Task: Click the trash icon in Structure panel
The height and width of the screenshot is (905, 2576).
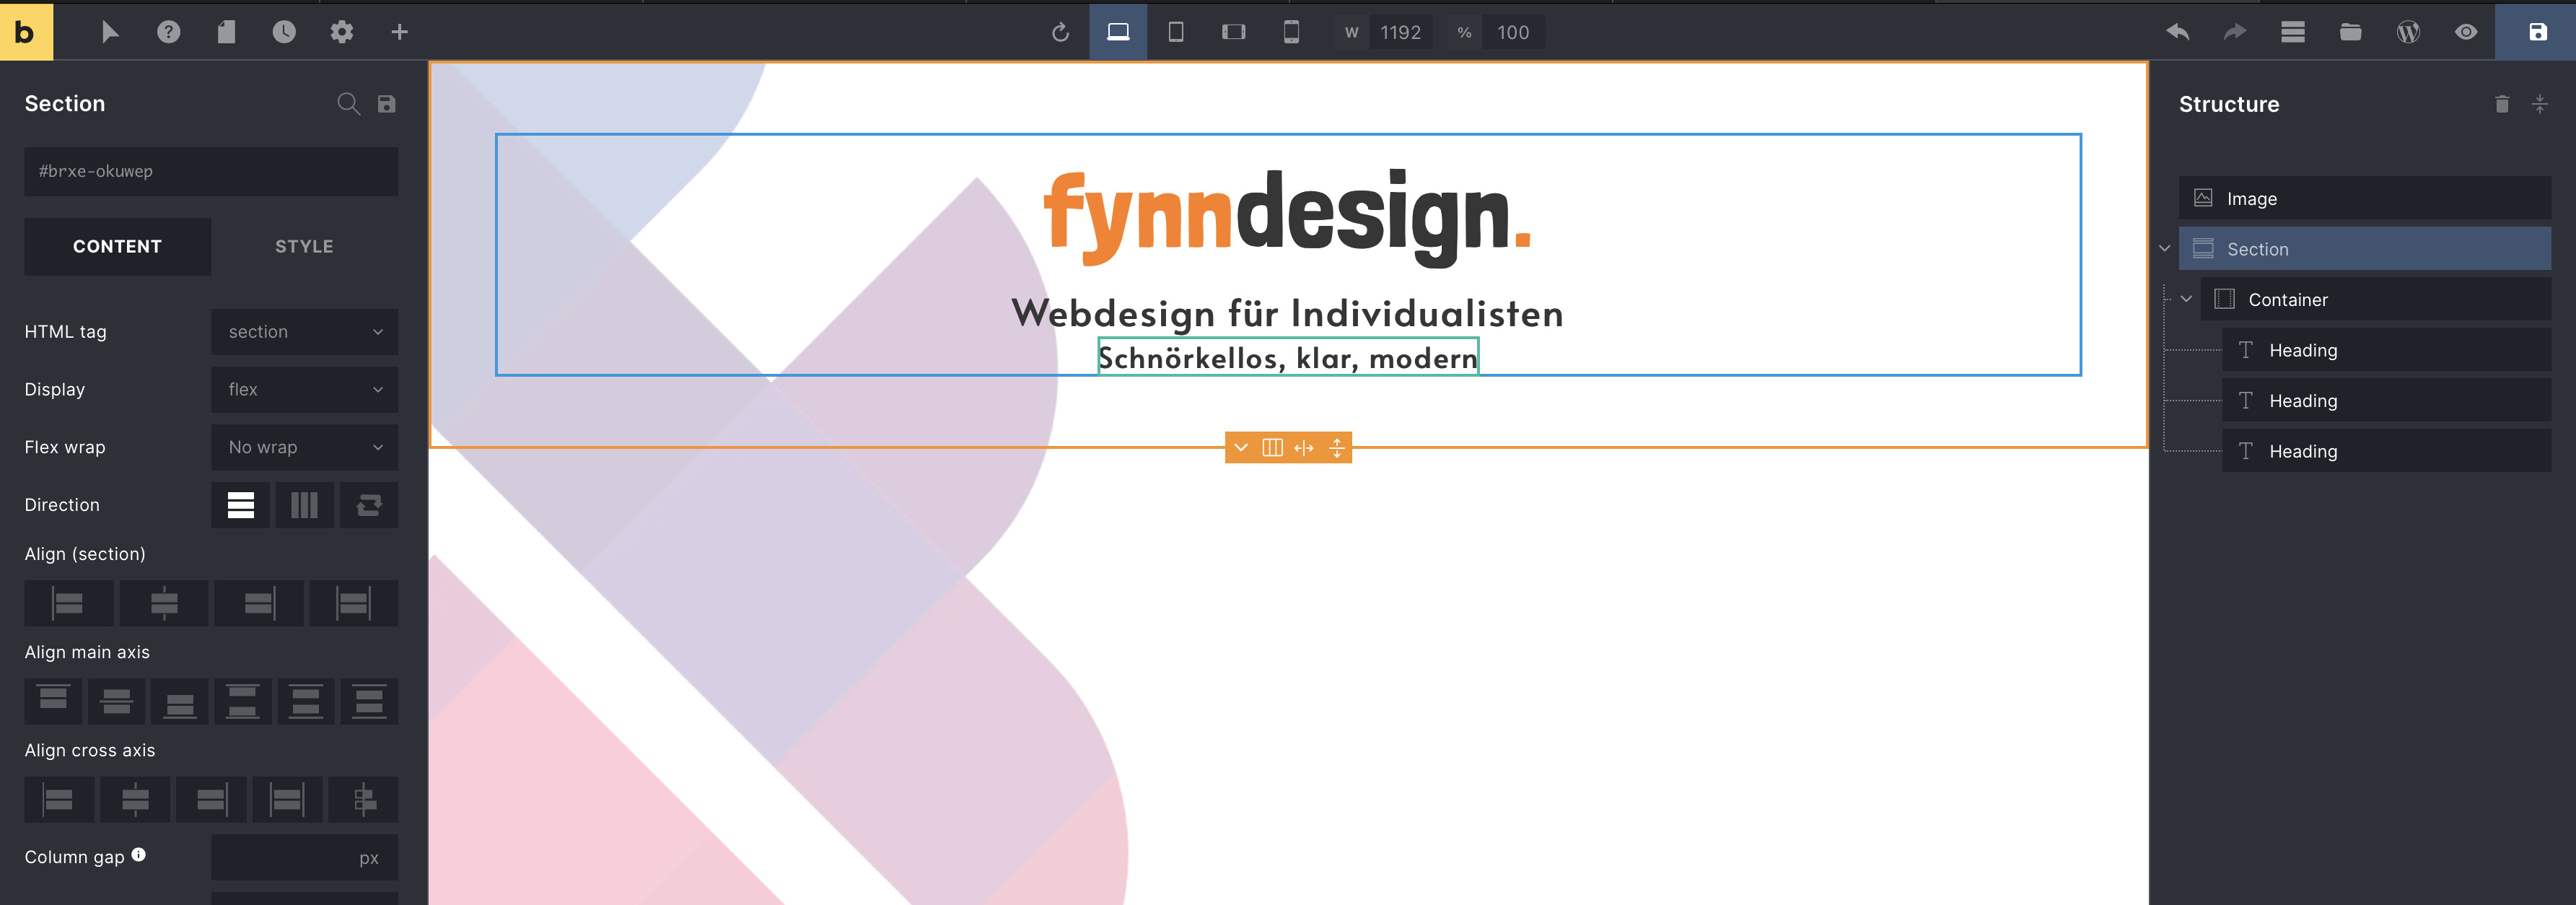Action: point(2501,104)
